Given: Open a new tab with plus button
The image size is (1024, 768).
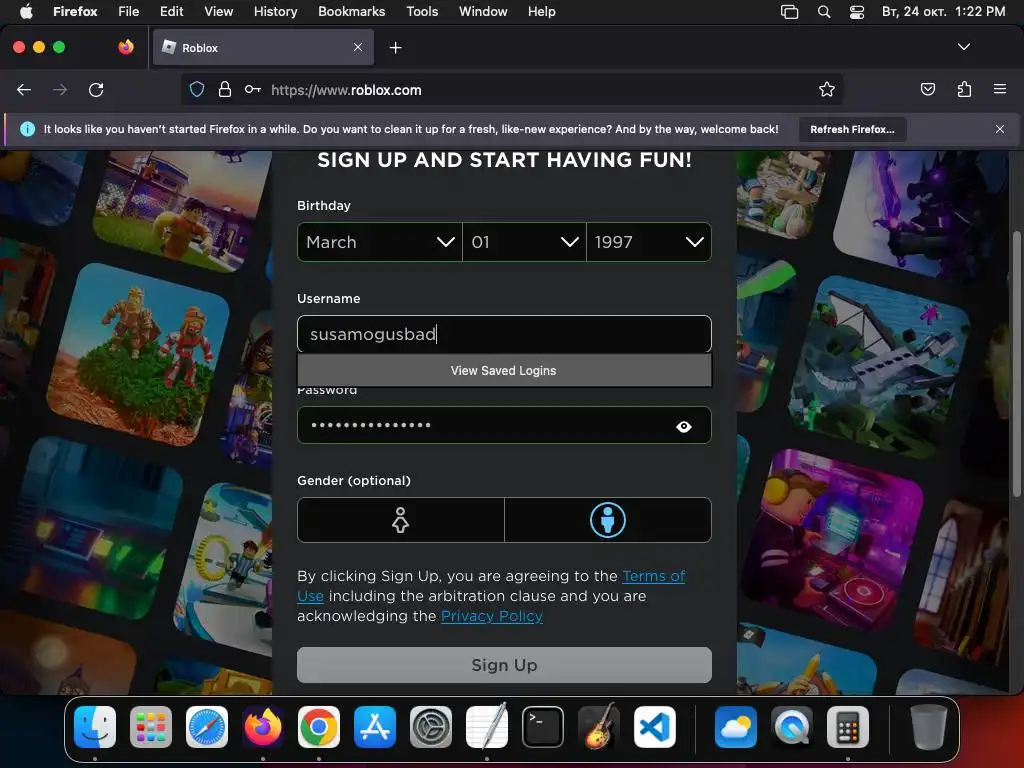Looking at the screenshot, I should point(395,48).
